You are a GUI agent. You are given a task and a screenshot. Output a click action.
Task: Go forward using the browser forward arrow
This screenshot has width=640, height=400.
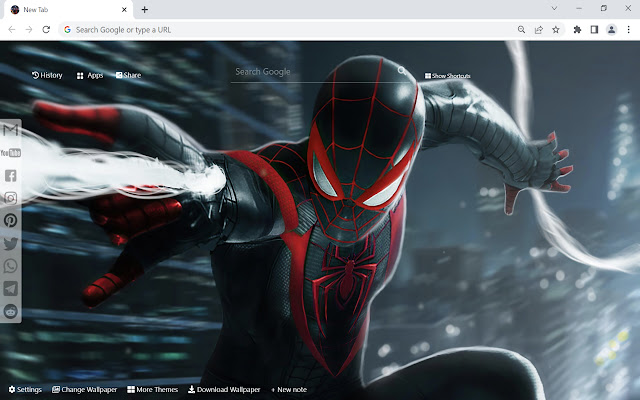point(29,29)
